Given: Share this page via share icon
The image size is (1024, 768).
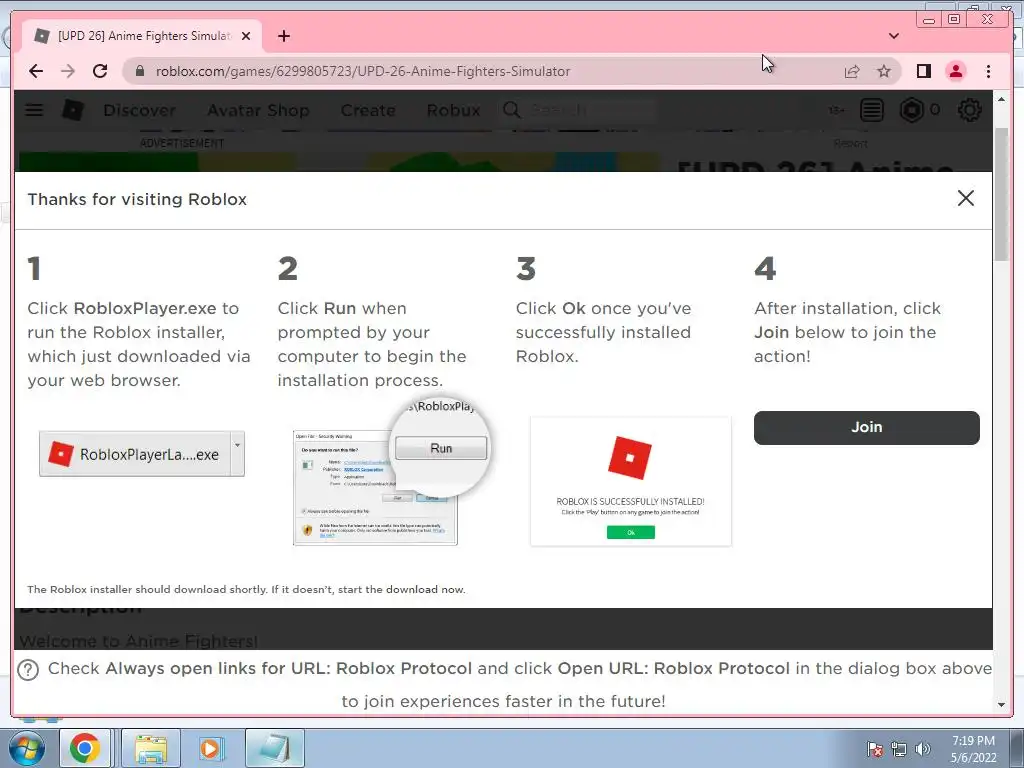Looking at the screenshot, I should coord(852,71).
